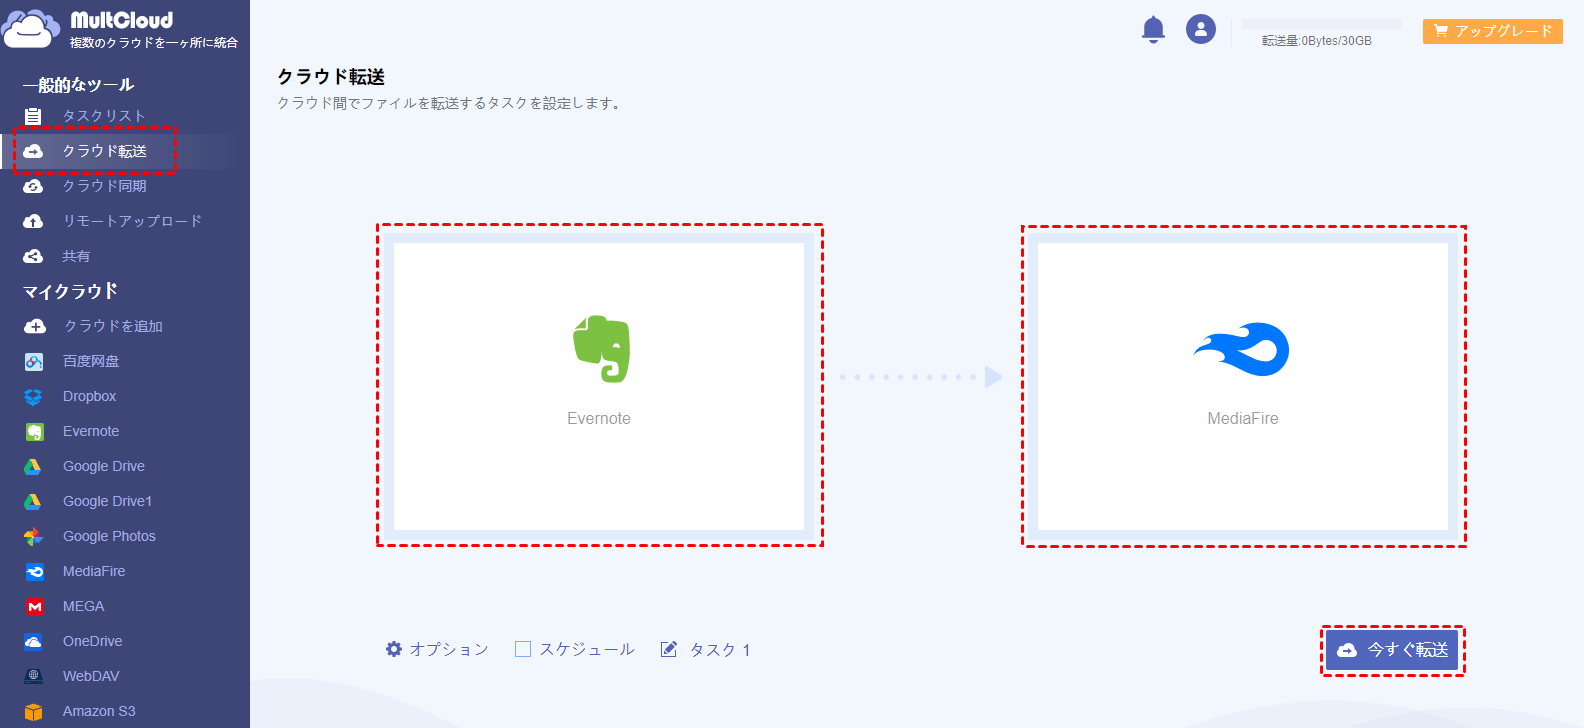
Task: Select the MediaFire destination box
Action: [1243, 386]
